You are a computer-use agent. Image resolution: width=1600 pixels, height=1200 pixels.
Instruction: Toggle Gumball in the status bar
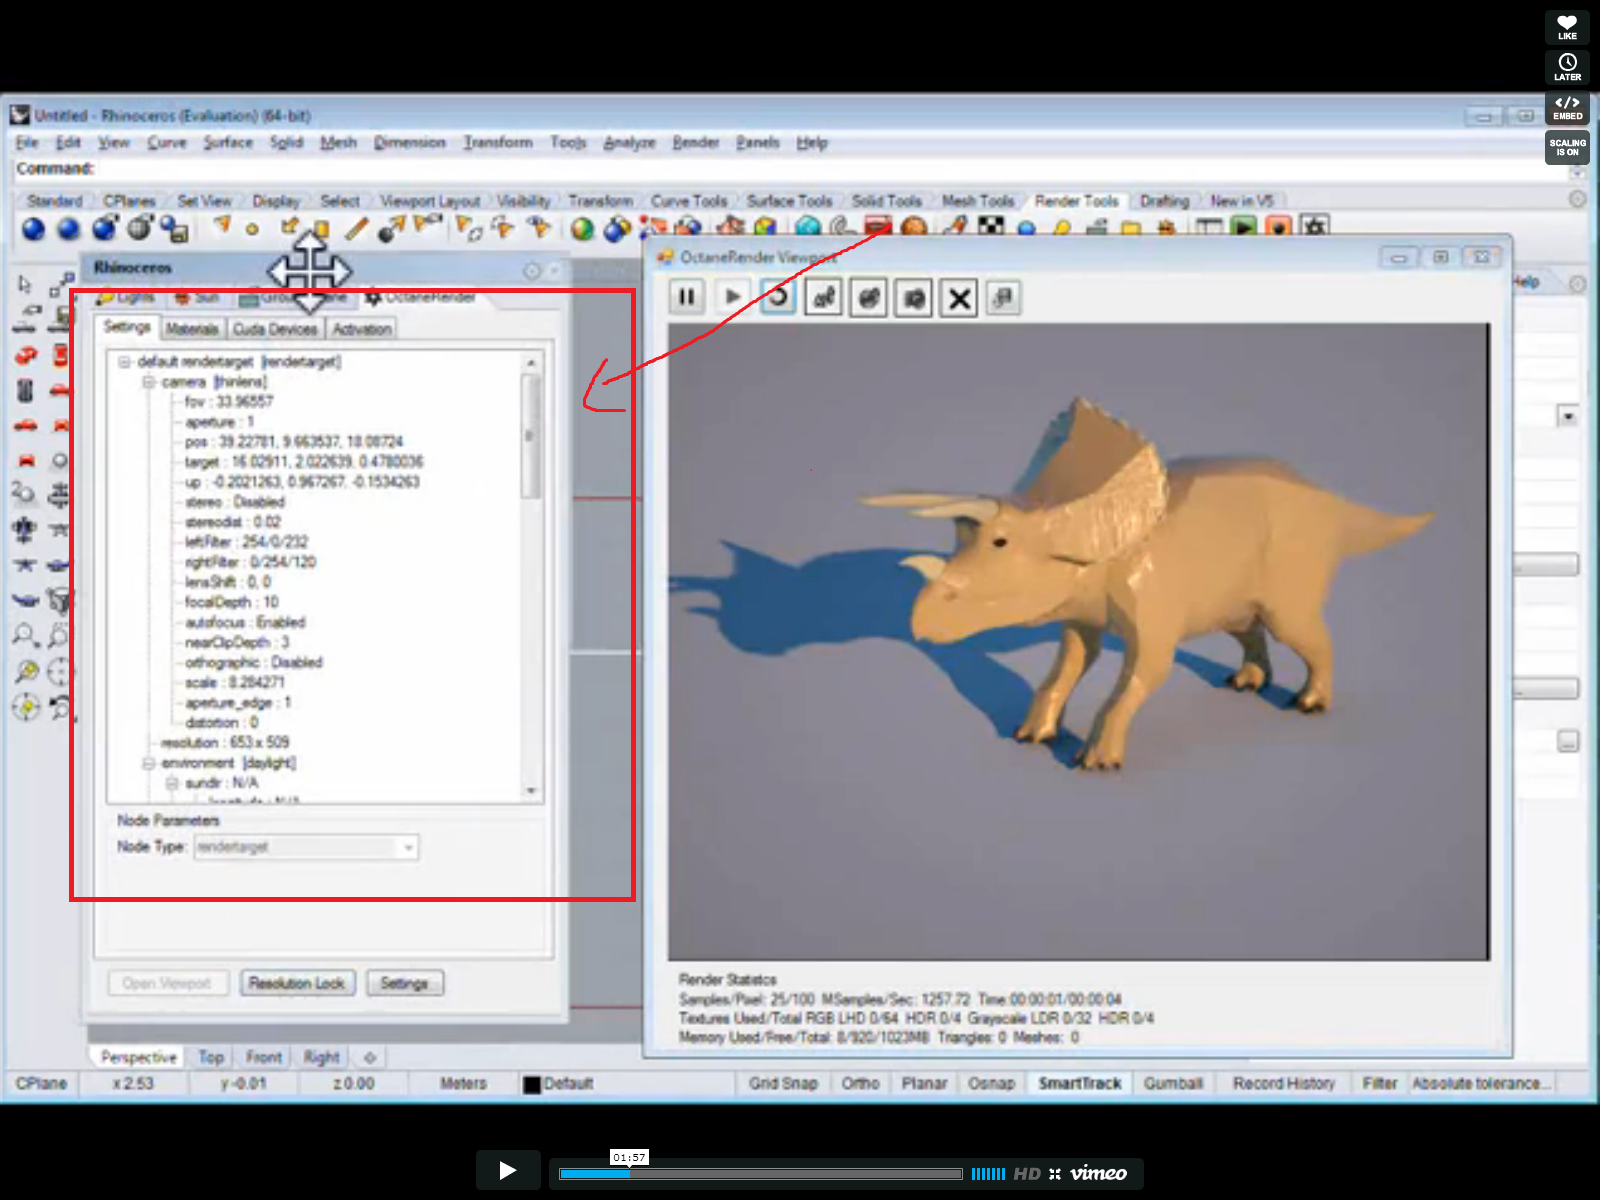tap(1173, 1083)
